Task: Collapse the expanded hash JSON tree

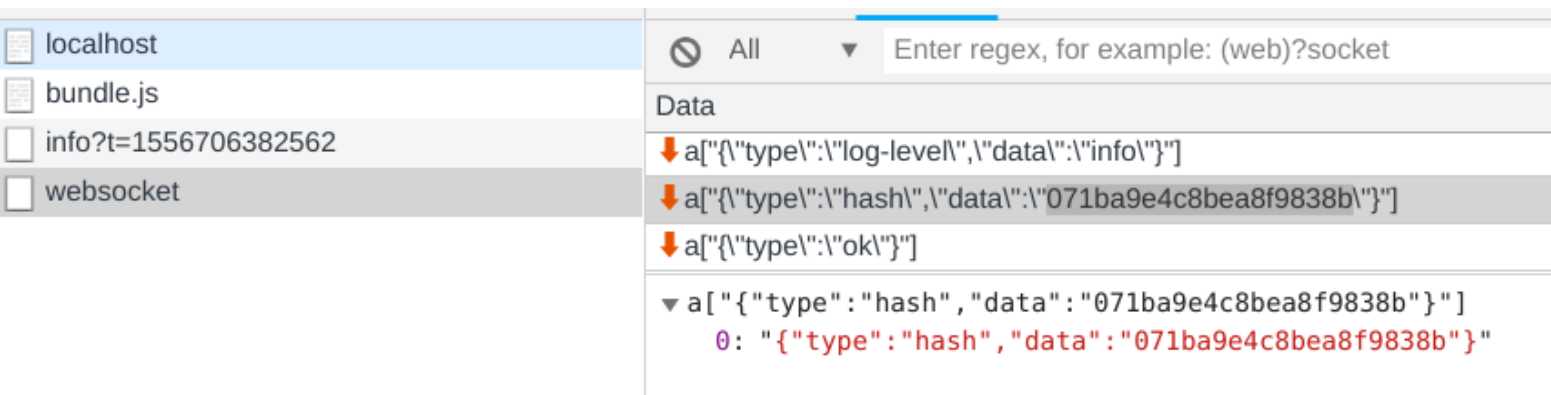Action: (x=669, y=303)
